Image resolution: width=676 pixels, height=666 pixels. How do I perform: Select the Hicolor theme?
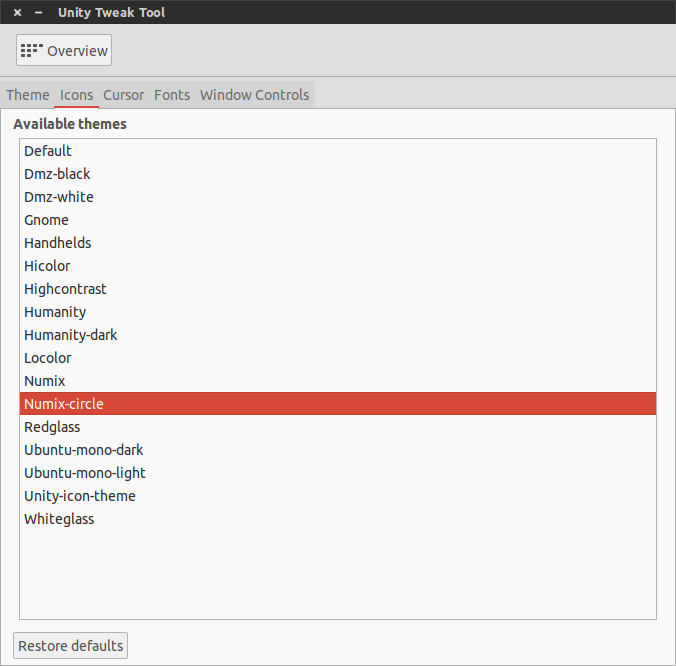[x=338, y=266]
